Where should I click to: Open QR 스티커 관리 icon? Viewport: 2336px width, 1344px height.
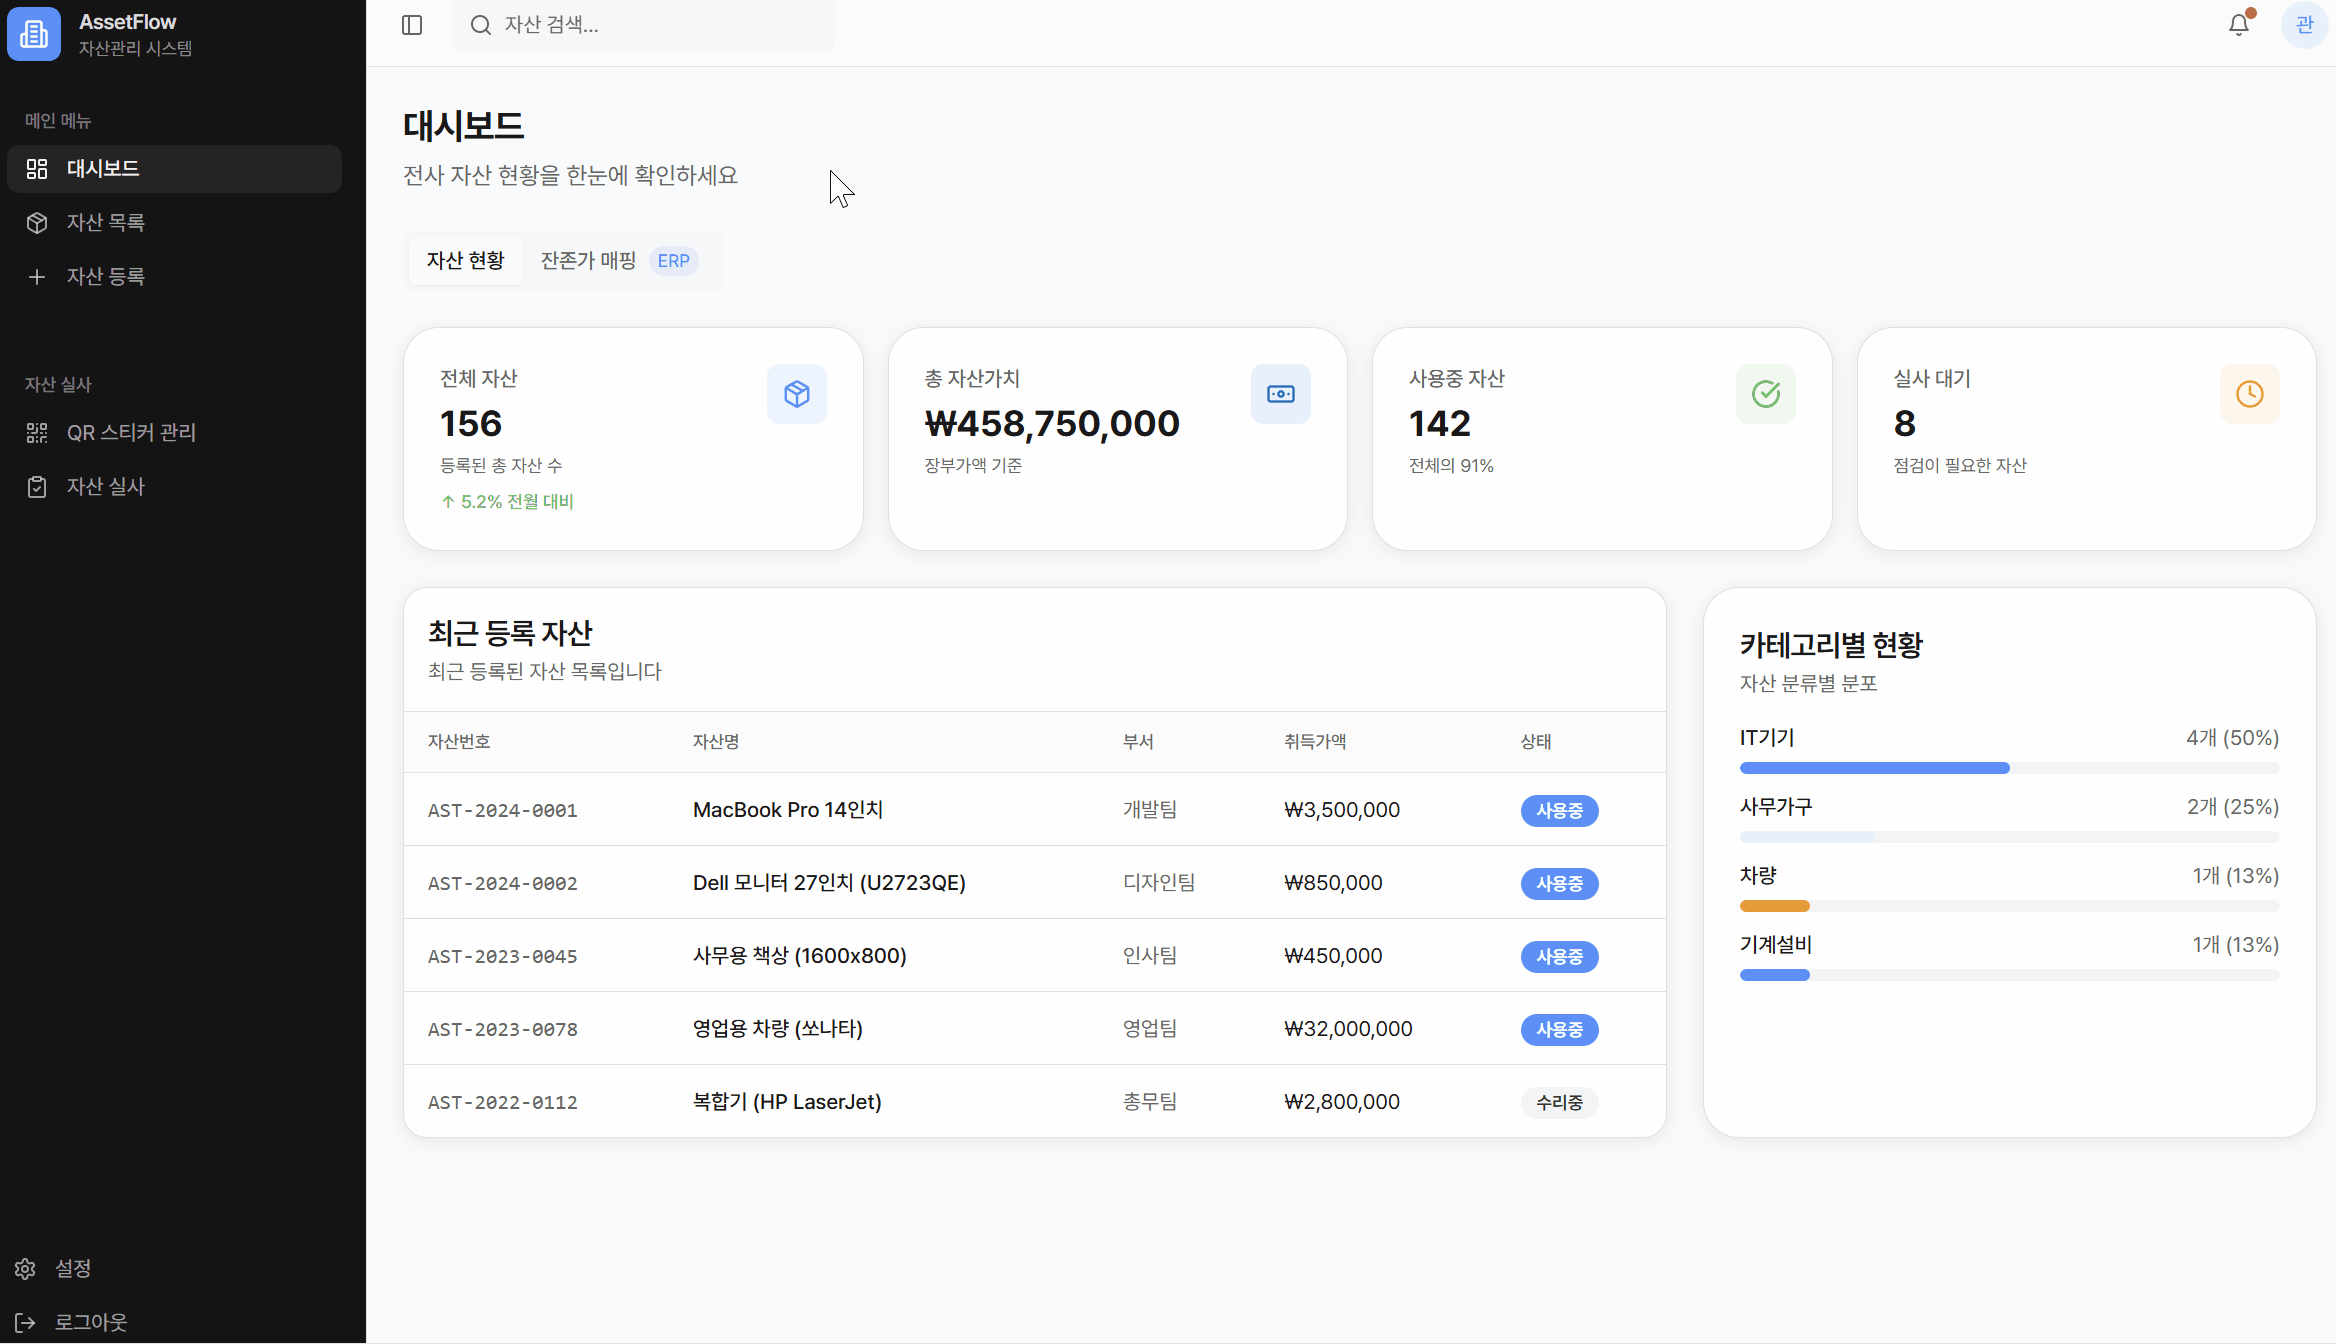[x=37, y=432]
